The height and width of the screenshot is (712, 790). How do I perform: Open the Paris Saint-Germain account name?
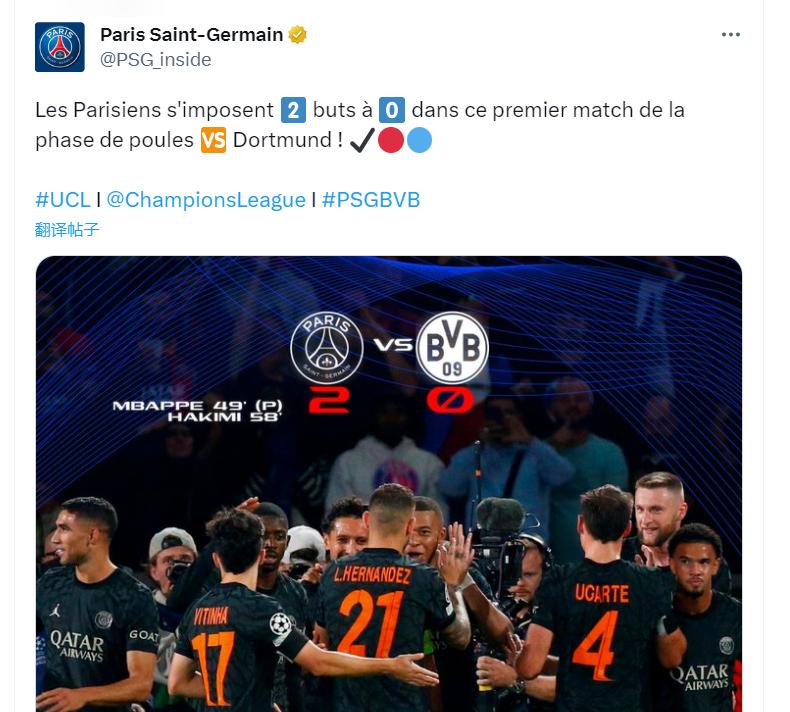pyautogui.click(x=191, y=35)
